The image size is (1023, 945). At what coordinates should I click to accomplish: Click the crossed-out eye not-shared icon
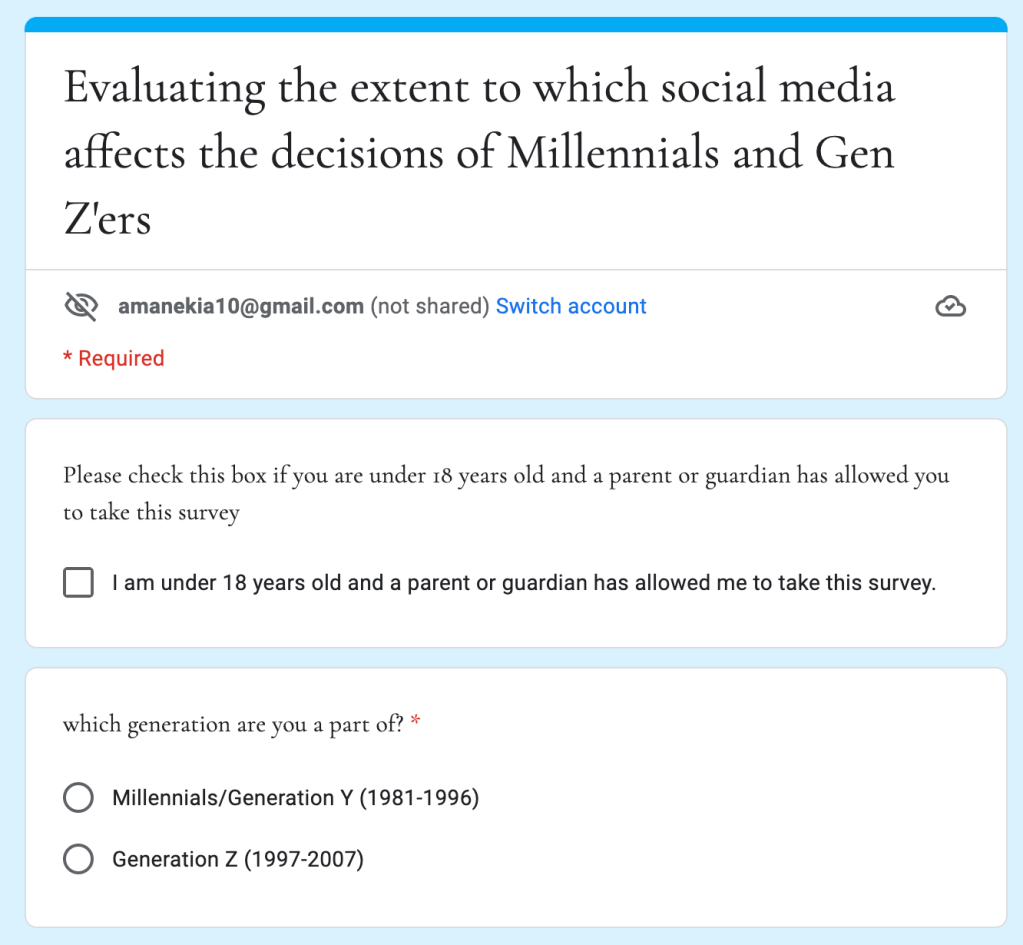pos(80,307)
